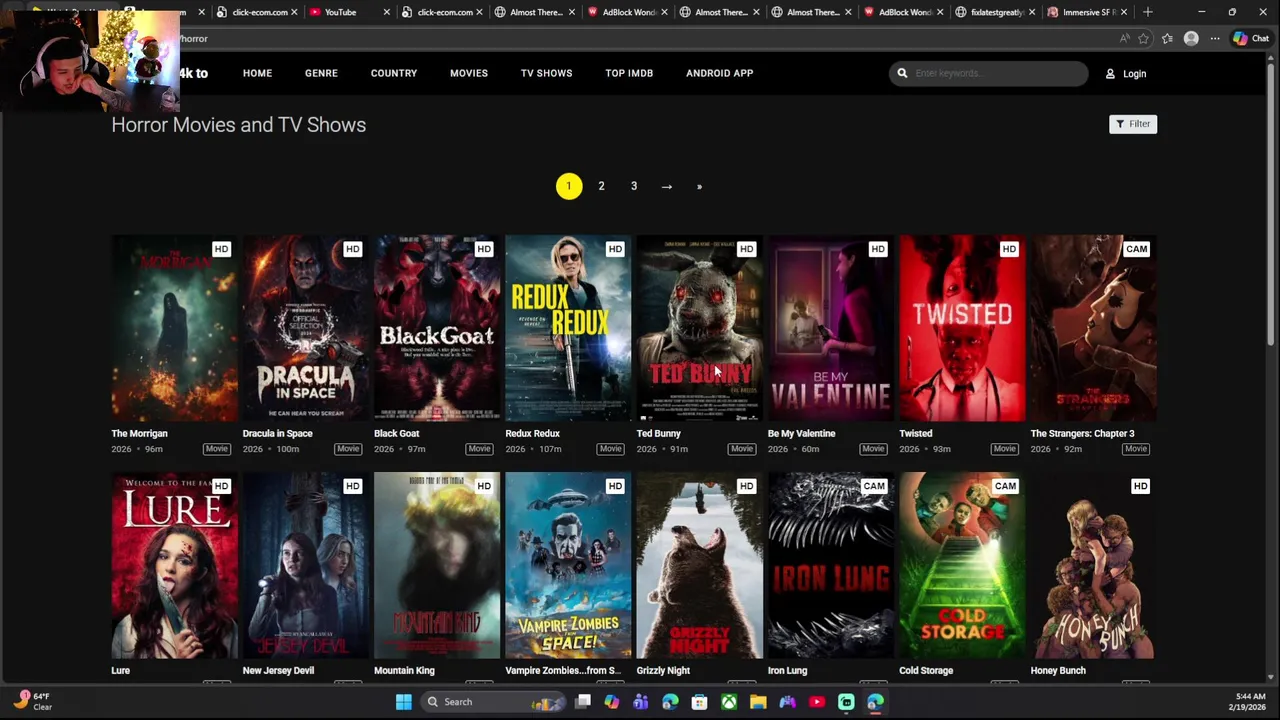Open the game controller app on taskbar
The image size is (1280, 720).
787,702
